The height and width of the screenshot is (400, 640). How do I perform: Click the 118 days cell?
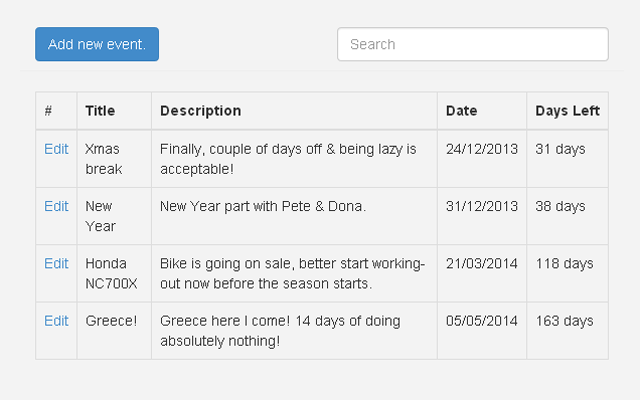point(564,264)
